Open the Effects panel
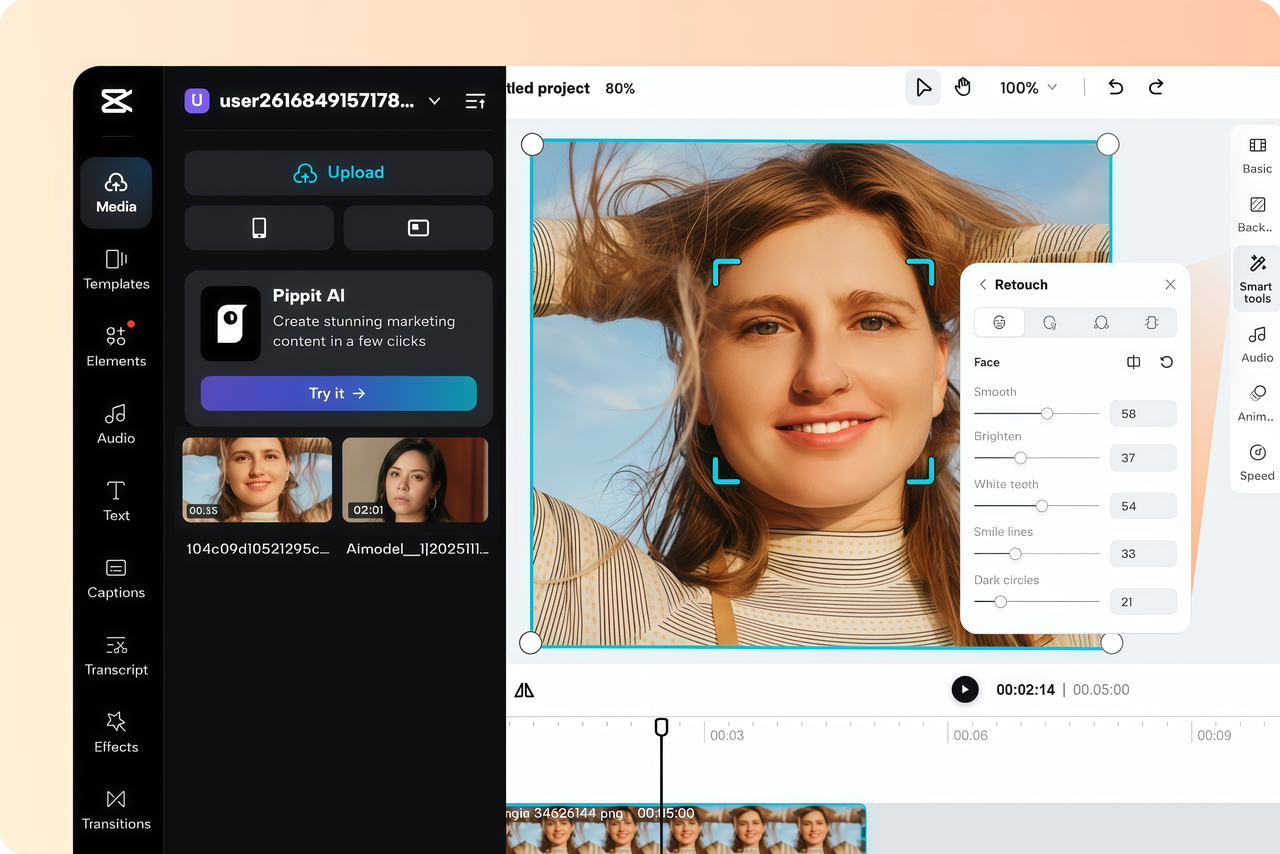The image size is (1280, 854). click(116, 733)
